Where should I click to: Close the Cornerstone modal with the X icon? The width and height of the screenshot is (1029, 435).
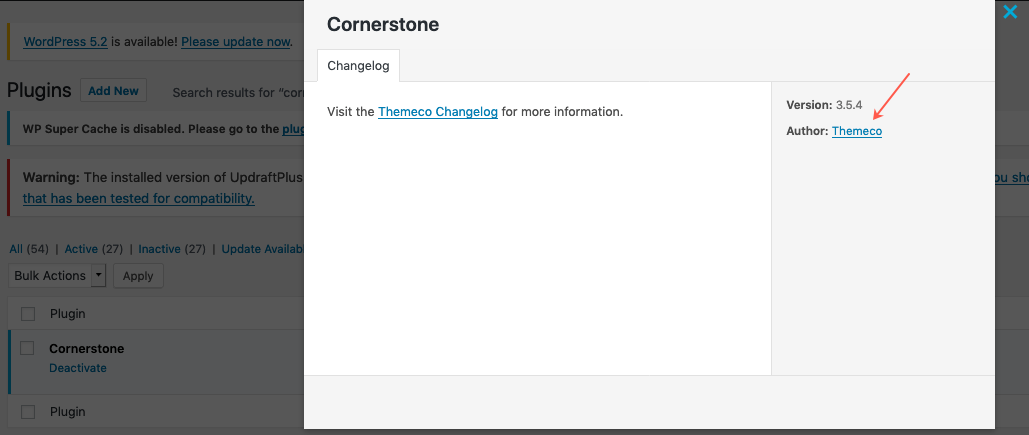pyautogui.click(x=1009, y=13)
